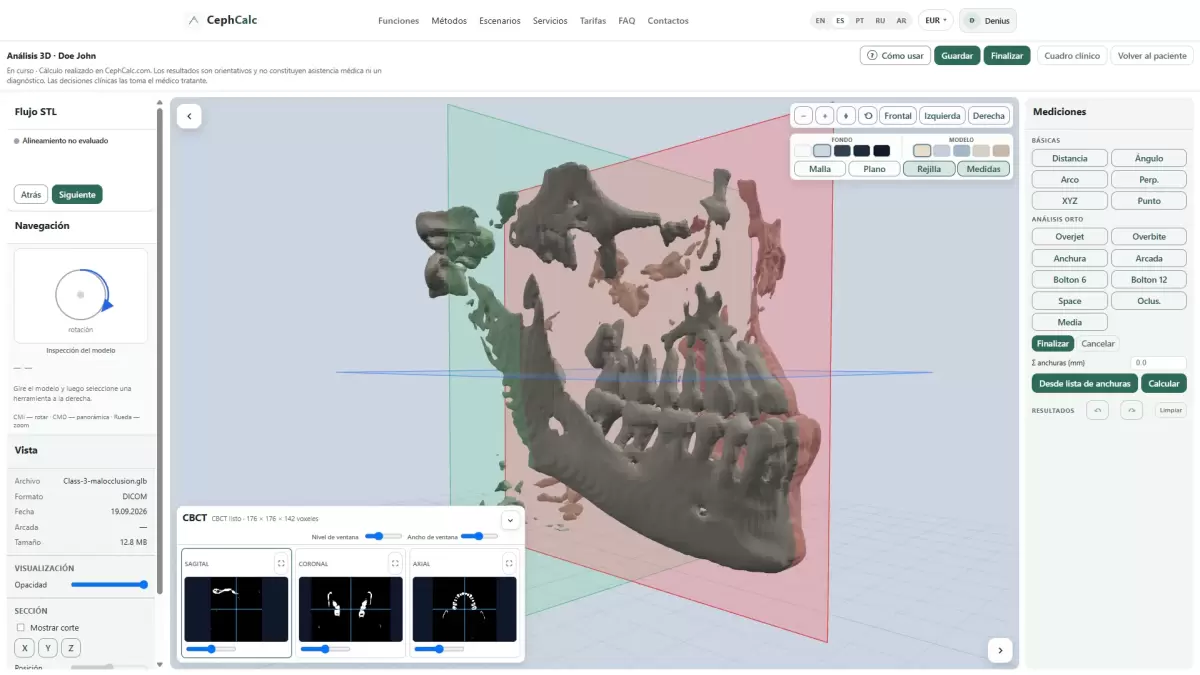
Task: Zoom in with the plus button
Action: [824, 116]
